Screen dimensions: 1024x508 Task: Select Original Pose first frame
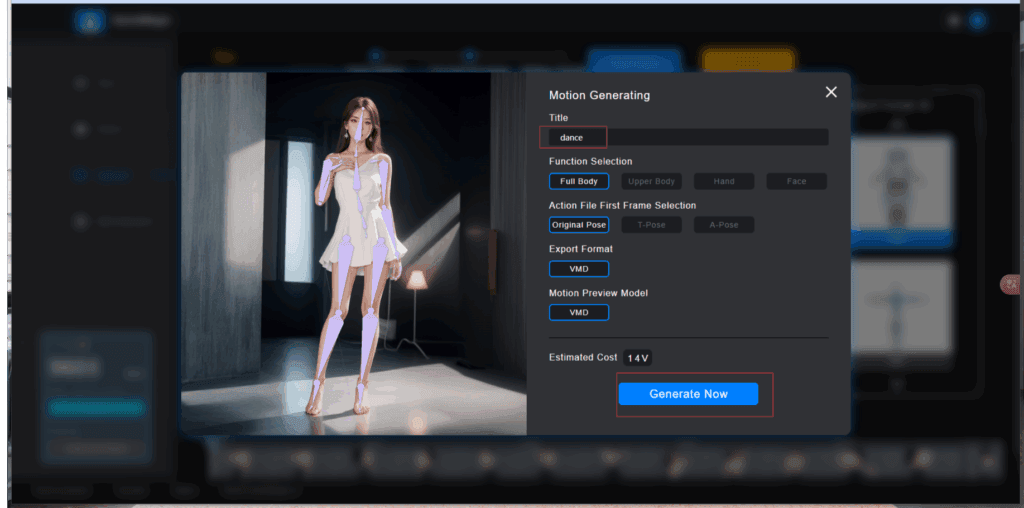coord(579,225)
